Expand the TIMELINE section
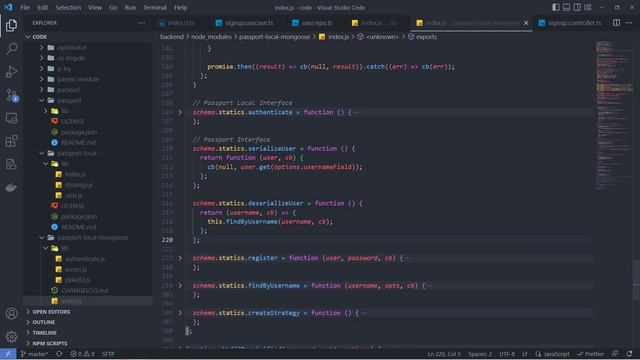This screenshot has height=360, width=640. 44,333
